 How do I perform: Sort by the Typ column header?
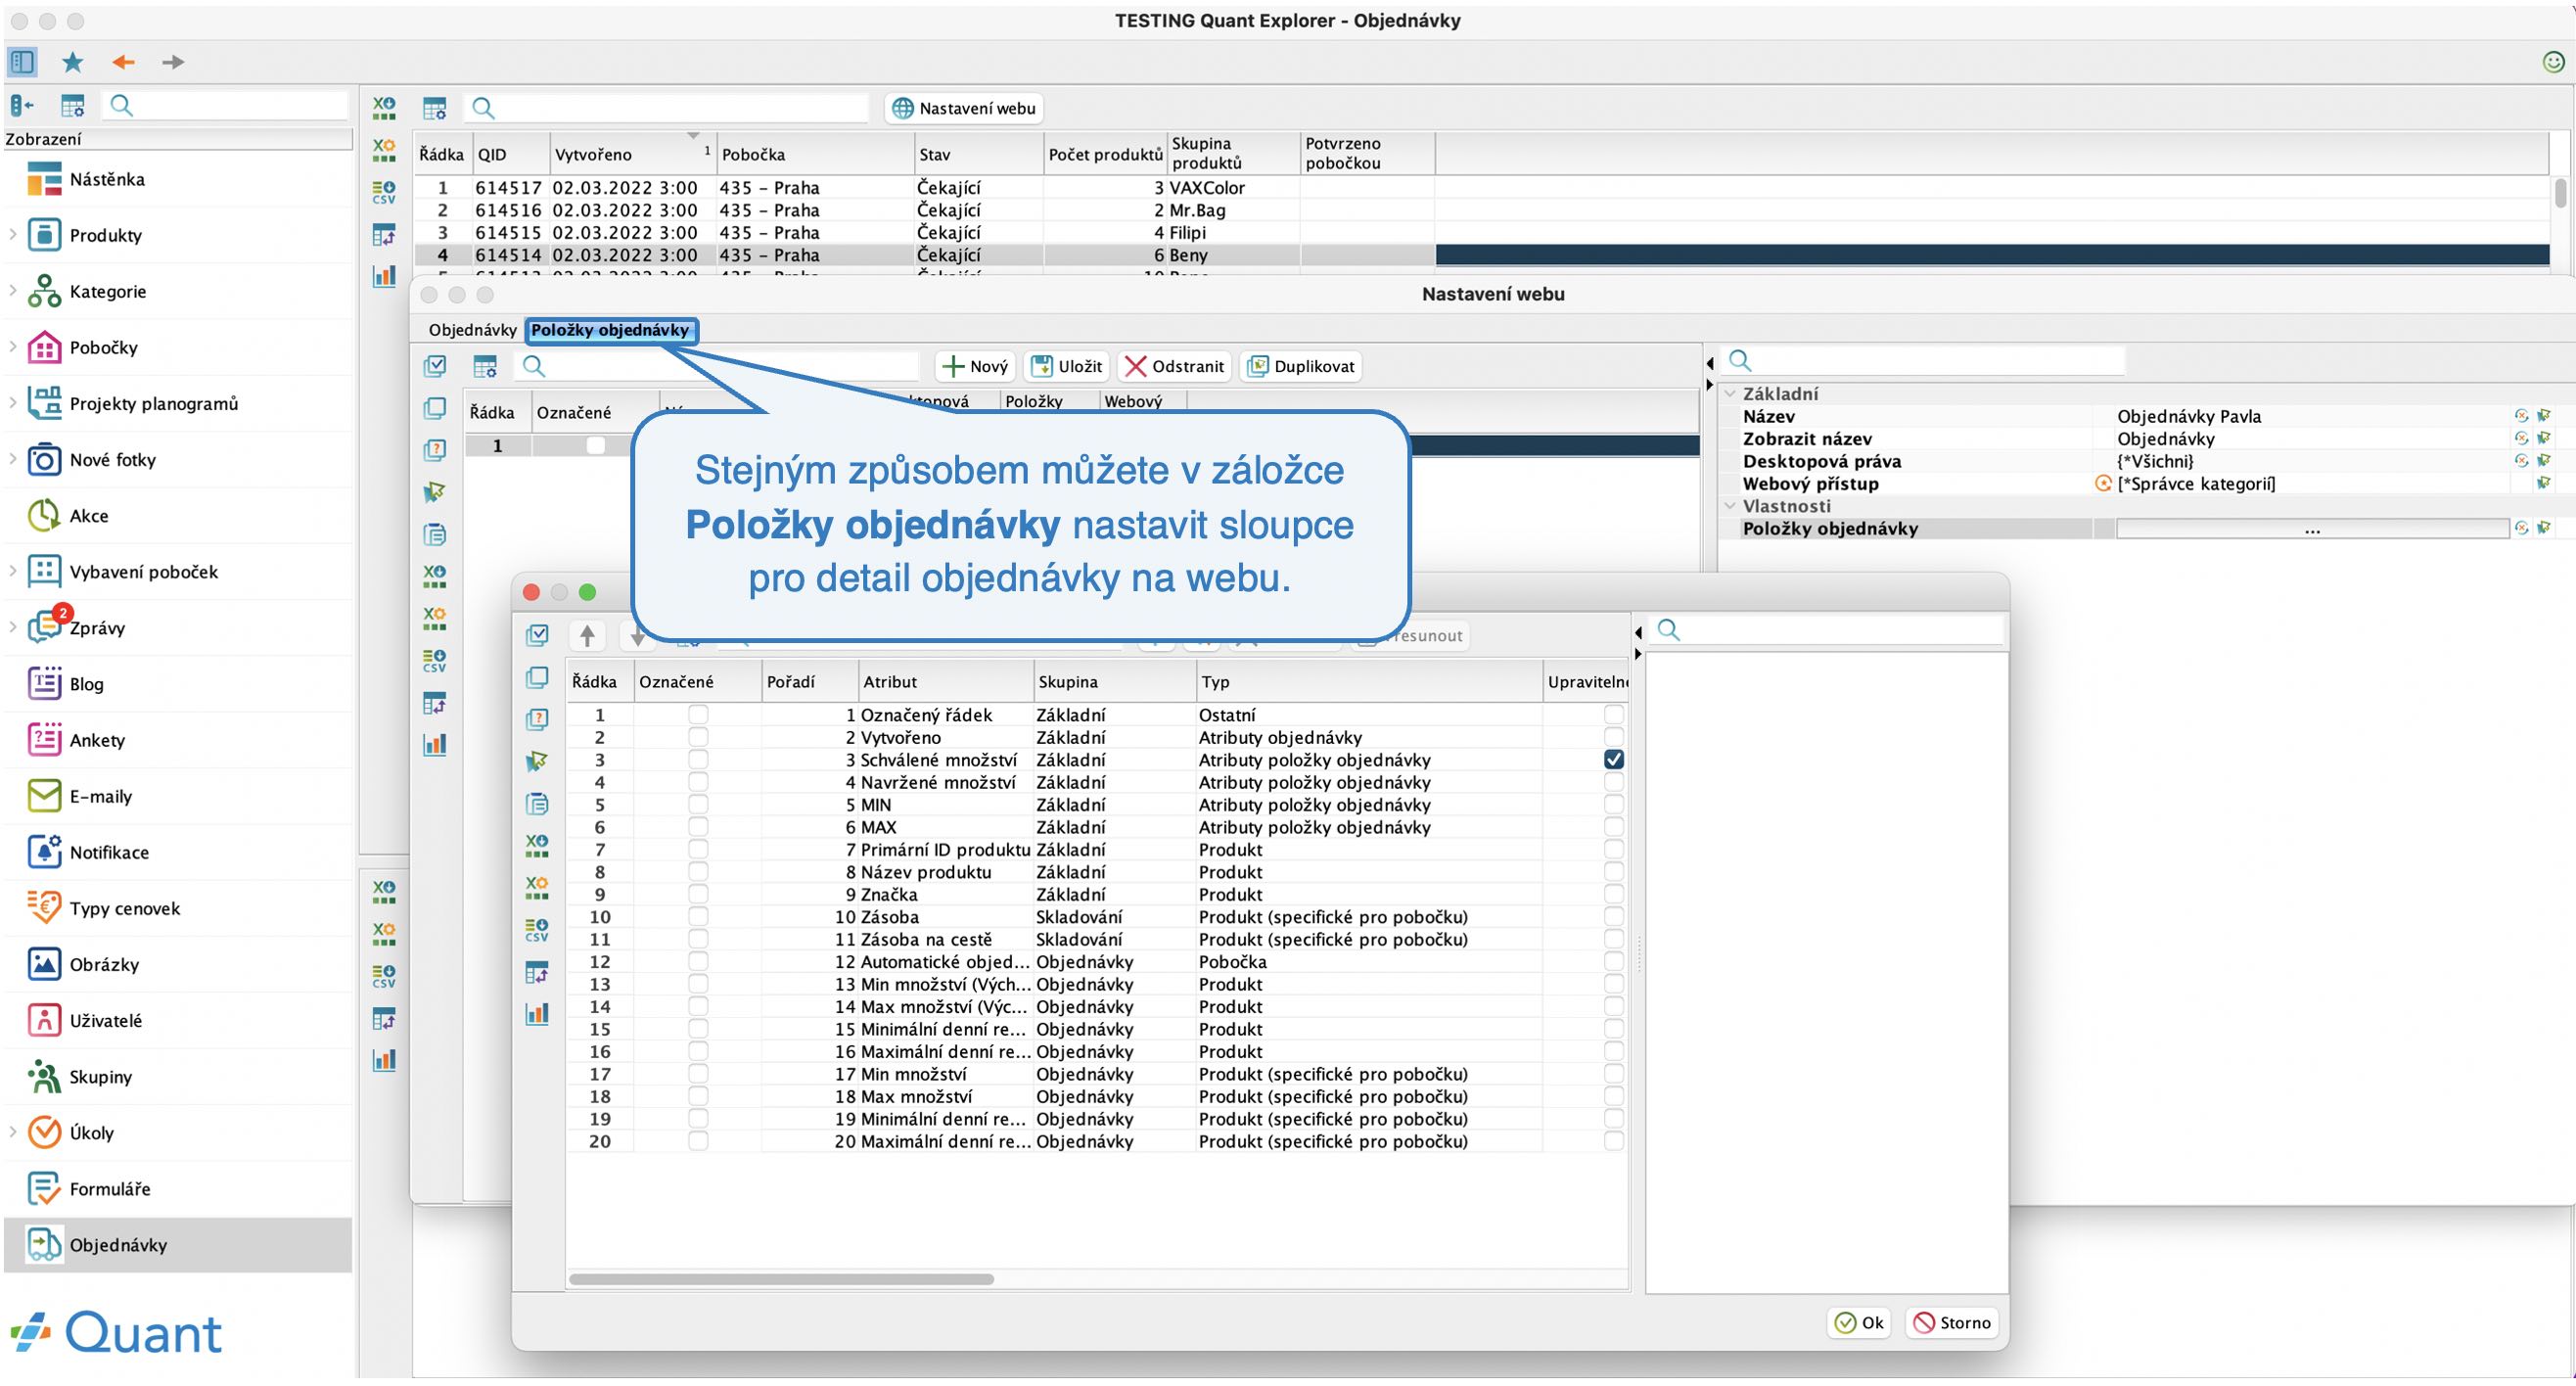(1369, 682)
